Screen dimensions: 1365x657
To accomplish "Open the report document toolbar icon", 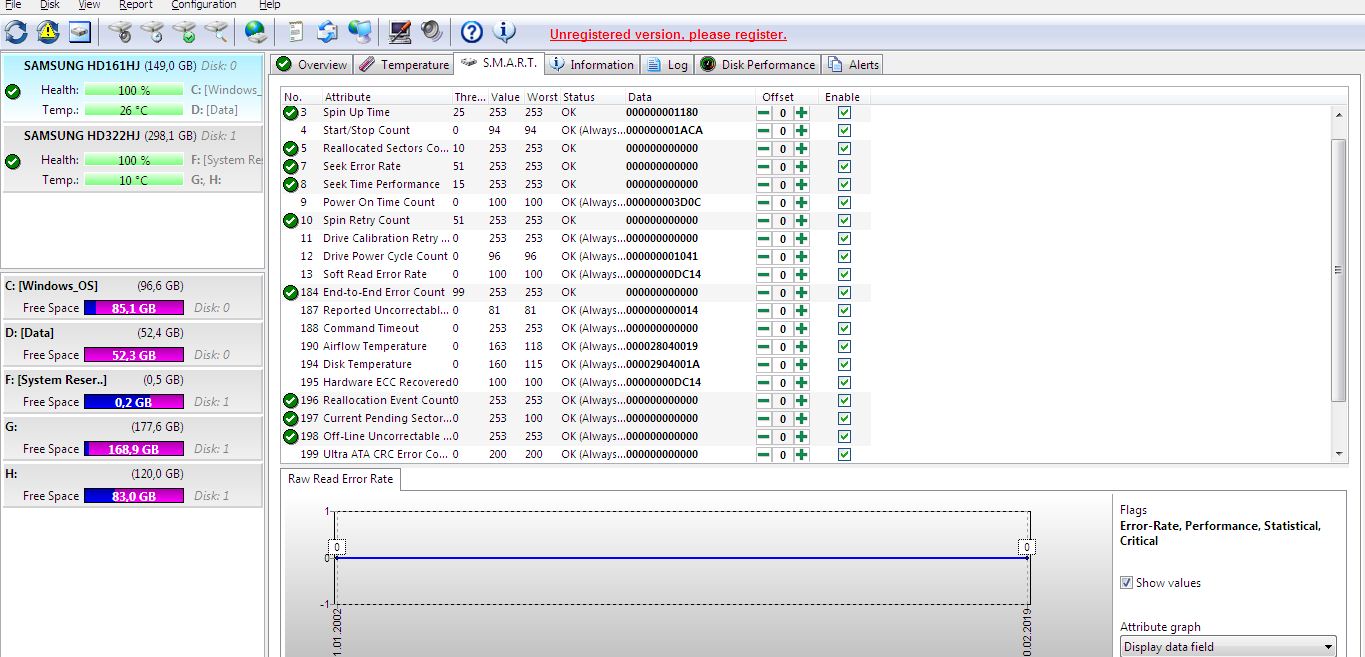I will click(296, 32).
